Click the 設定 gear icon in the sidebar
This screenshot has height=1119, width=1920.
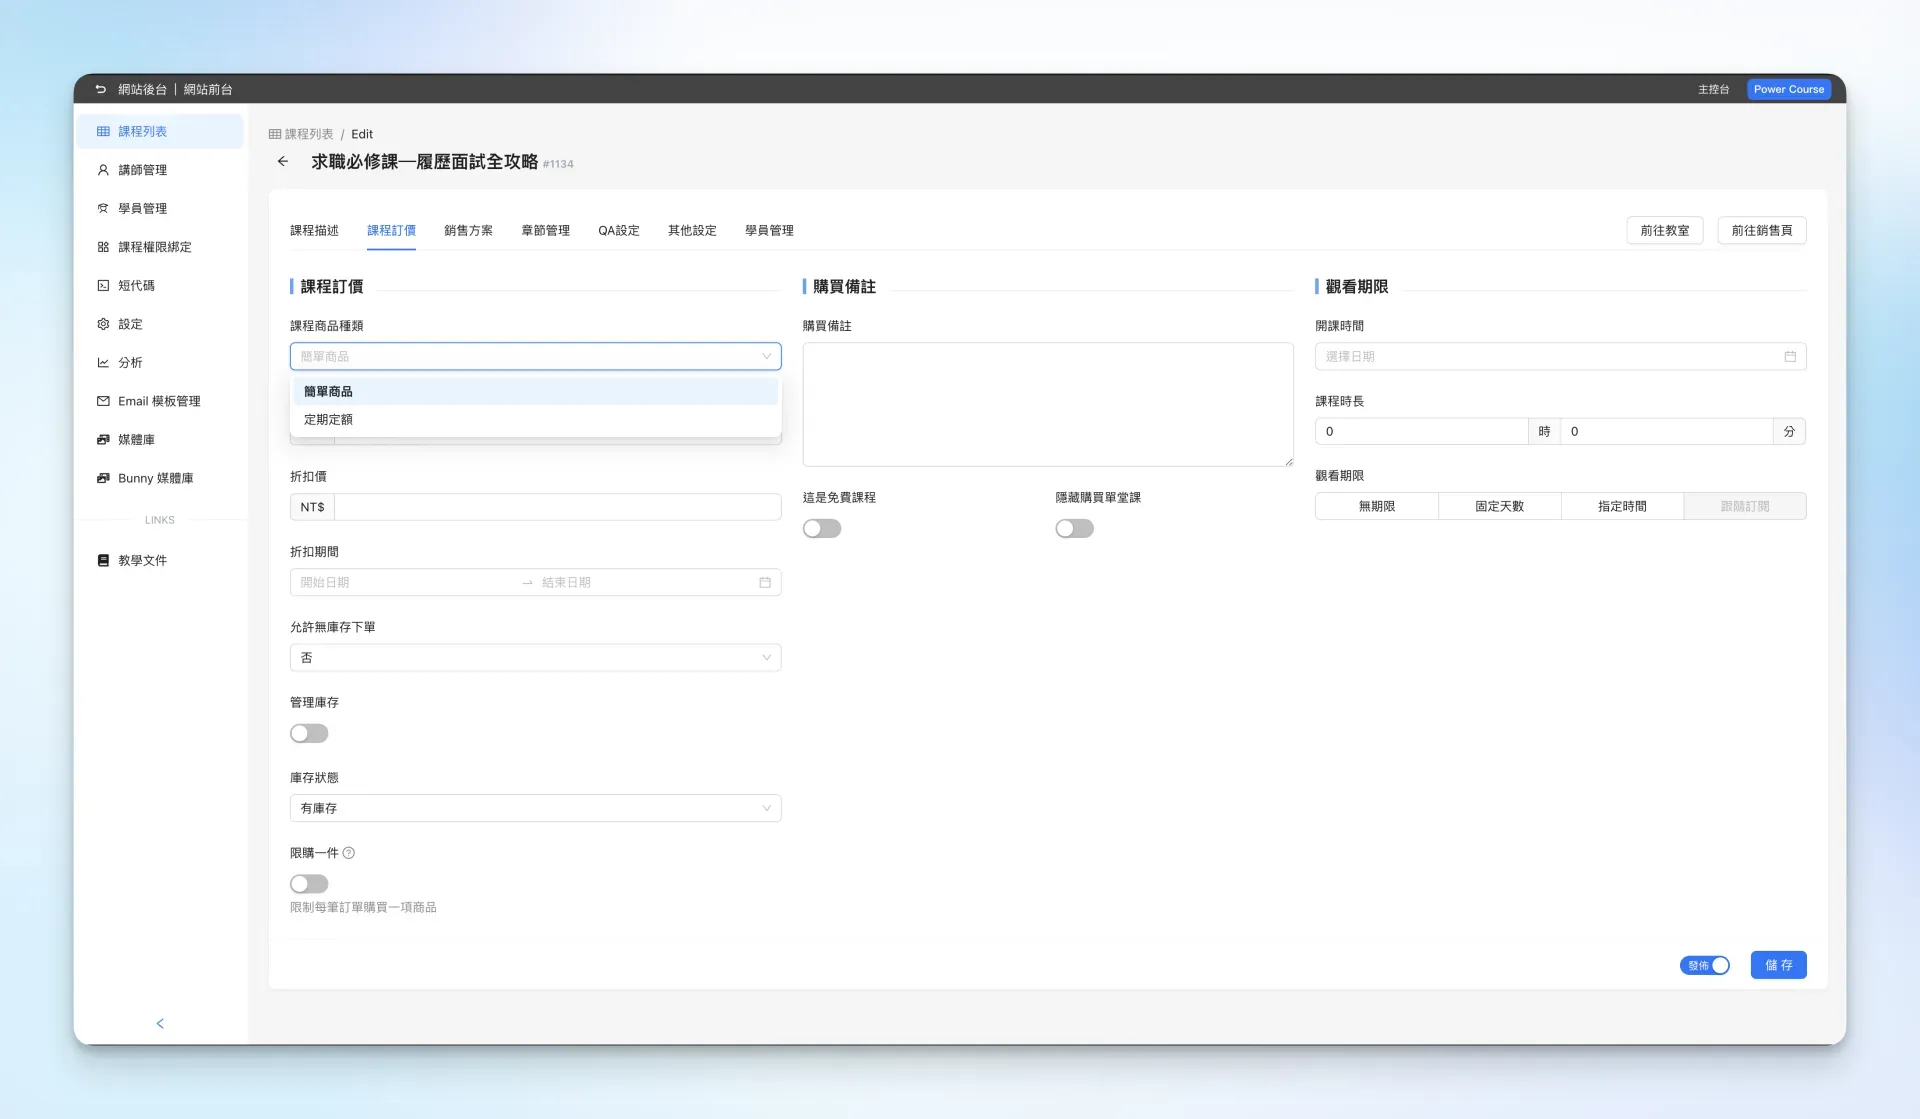coord(103,324)
